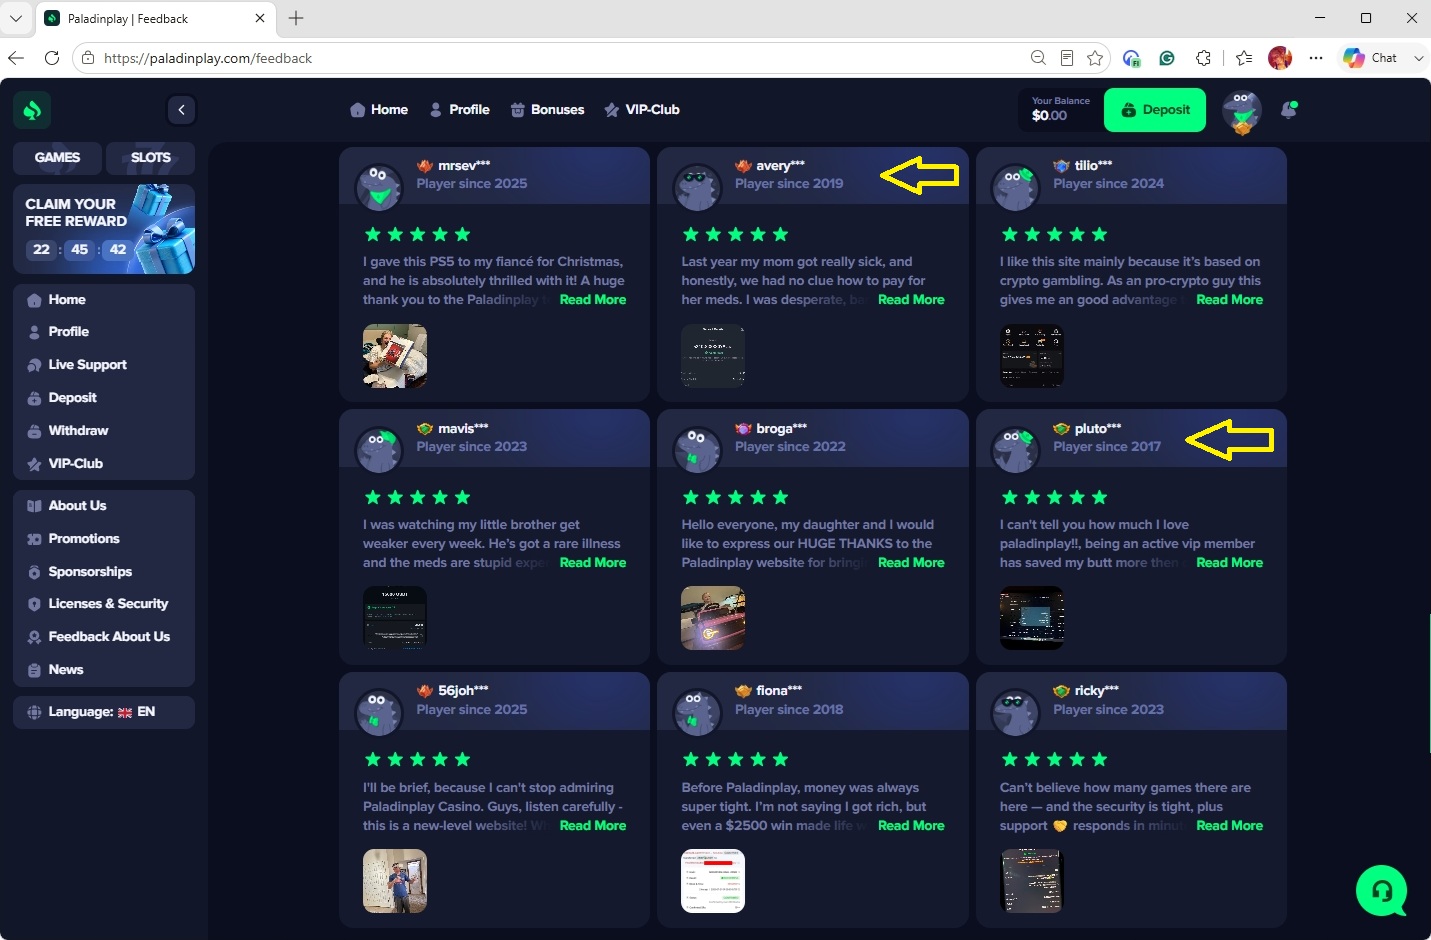Click the Claim Your Free Reward banner
The height and width of the screenshot is (940, 1431).
tap(104, 229)
